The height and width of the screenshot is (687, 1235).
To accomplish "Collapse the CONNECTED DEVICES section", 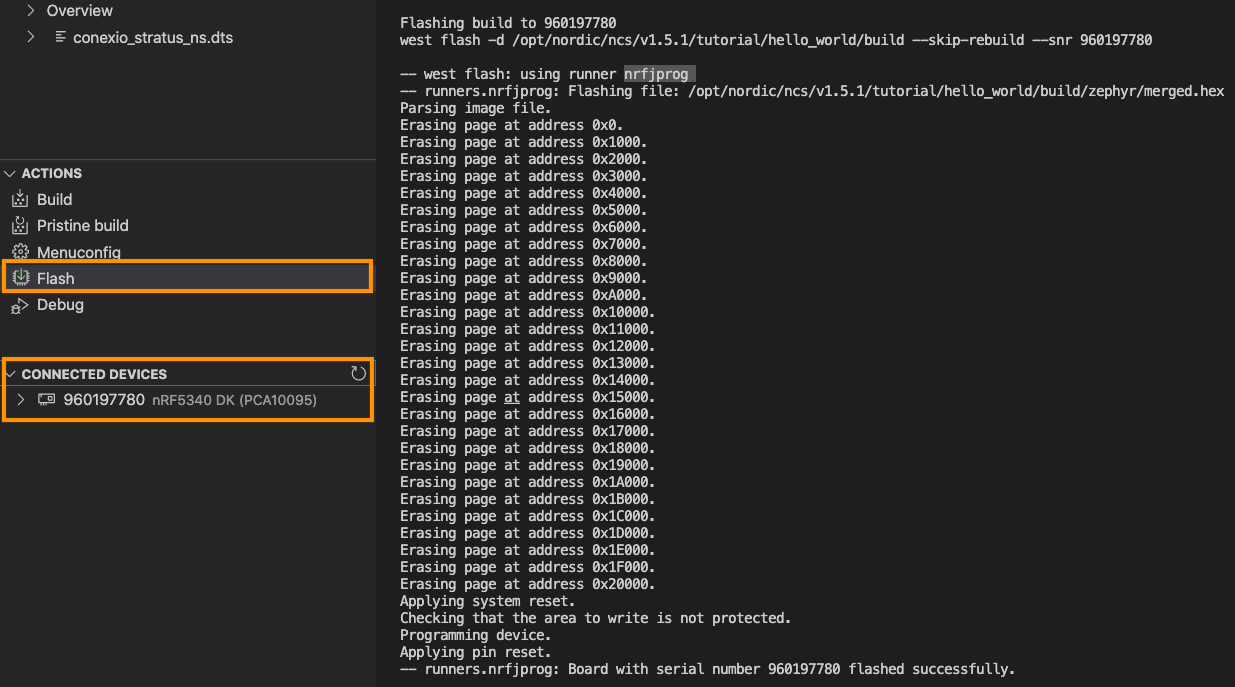I will click(11, 374).
